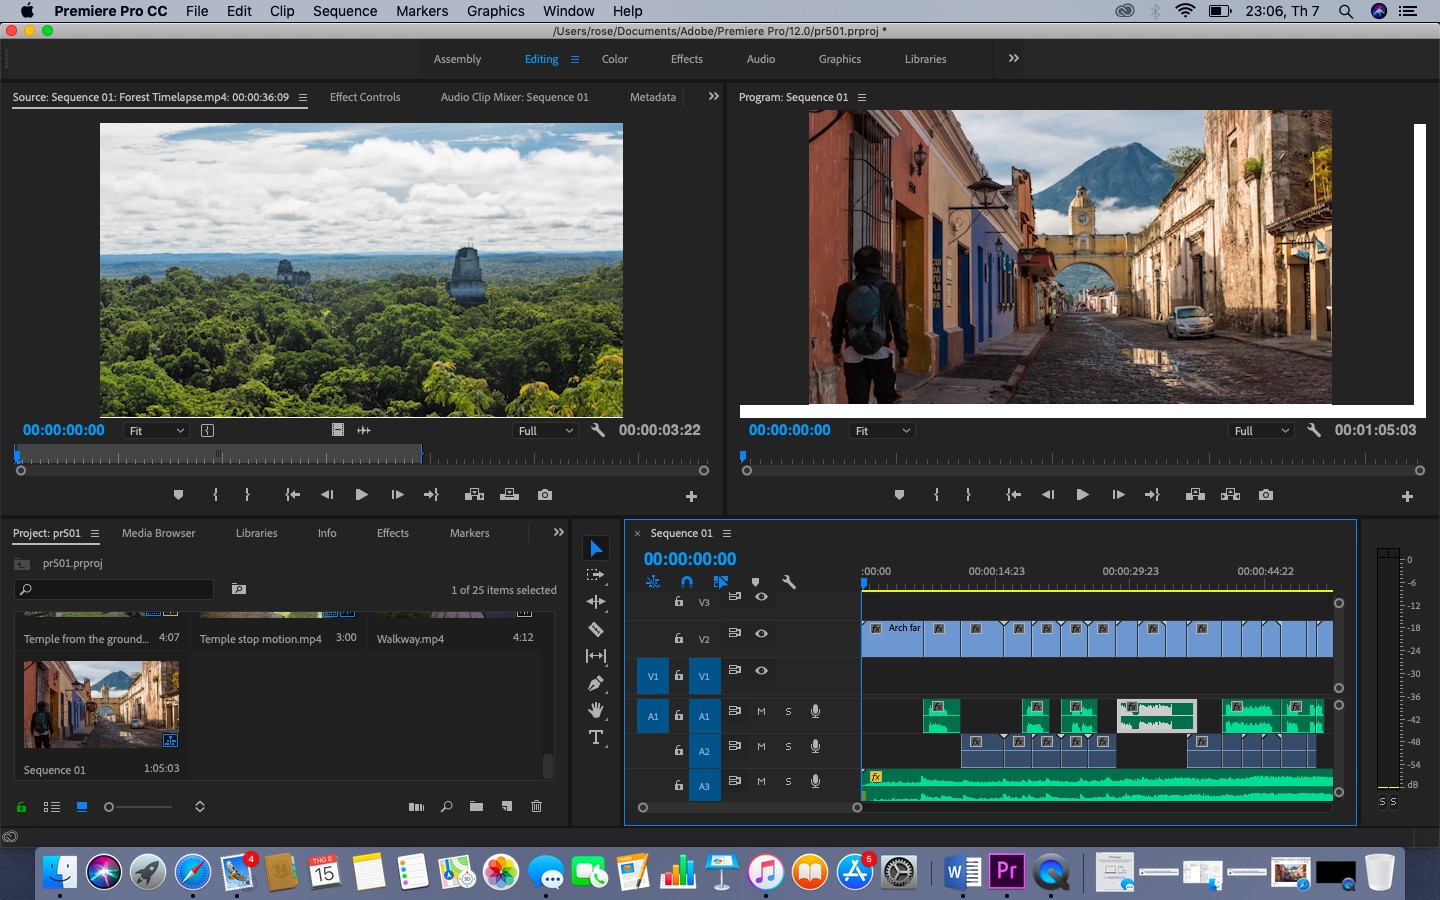
Task: Click the thumbnail zoom slider in Project panel
Action: [138, 807]
